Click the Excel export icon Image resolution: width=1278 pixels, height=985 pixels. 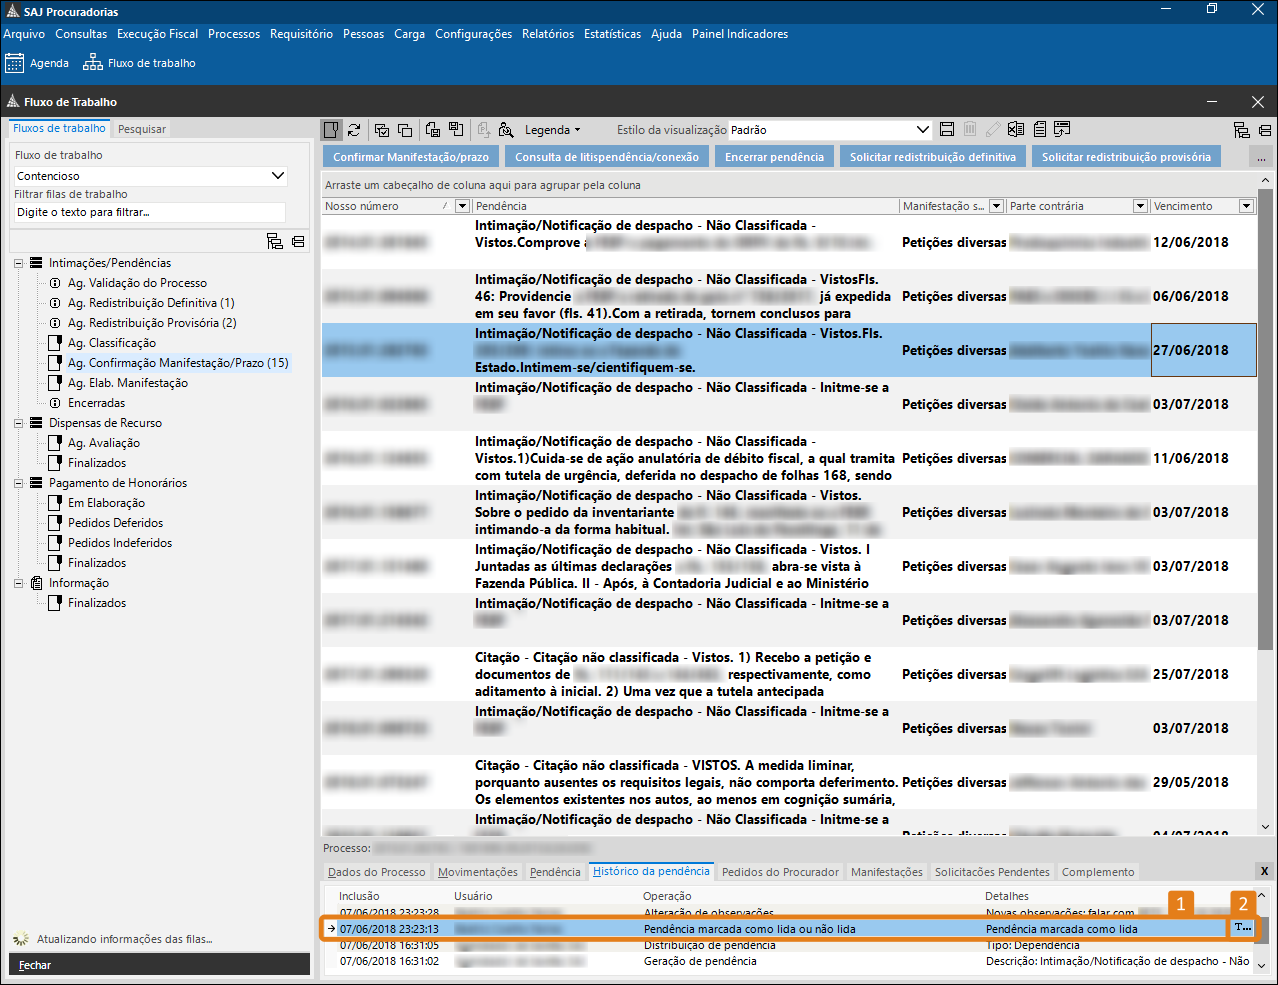(x=1016, y=130)
